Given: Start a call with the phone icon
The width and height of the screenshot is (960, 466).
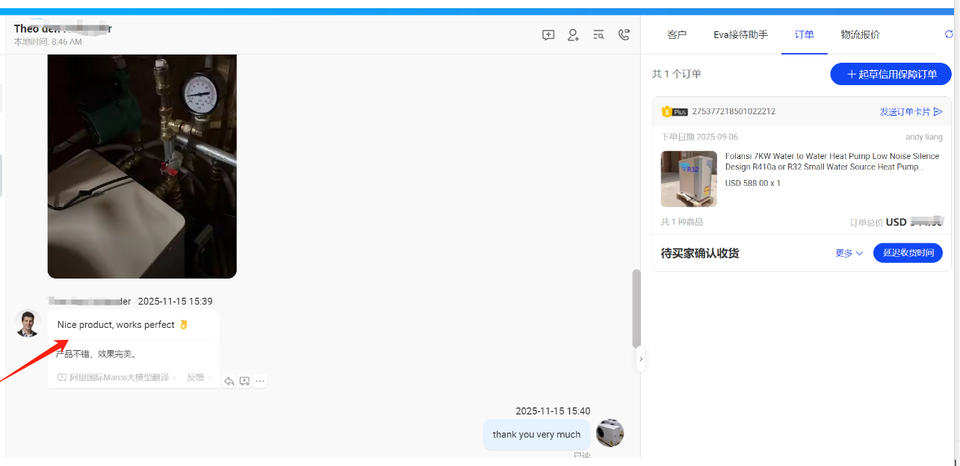Looking at the screenshot, I should pos(624,35).
